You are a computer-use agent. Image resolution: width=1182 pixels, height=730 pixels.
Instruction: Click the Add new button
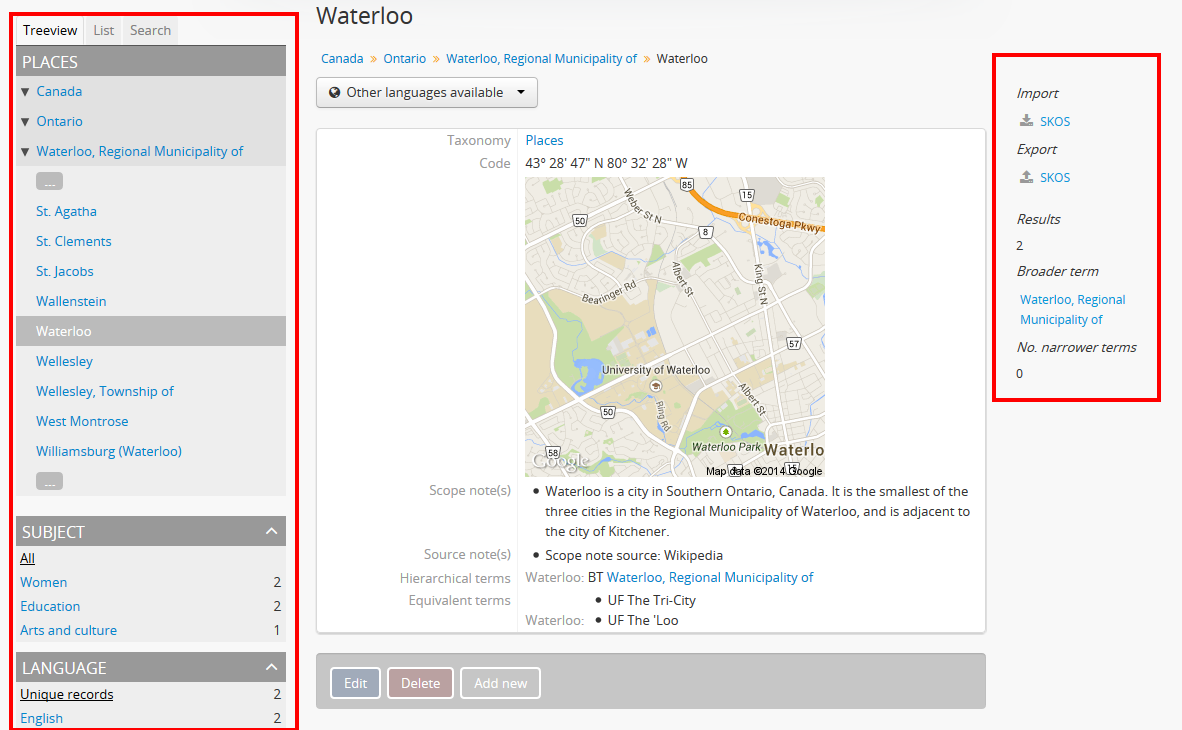pyautogui.click(x=500, y=683)
